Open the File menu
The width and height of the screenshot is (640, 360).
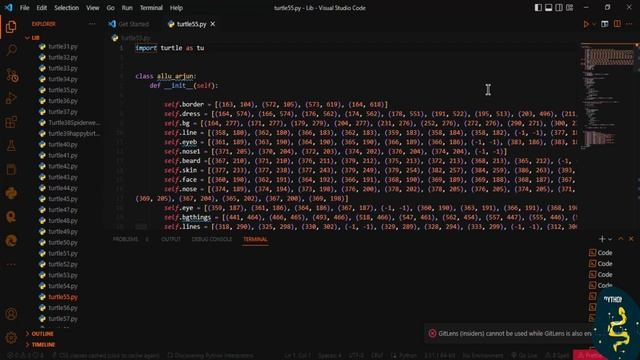[x=24, y=8]
